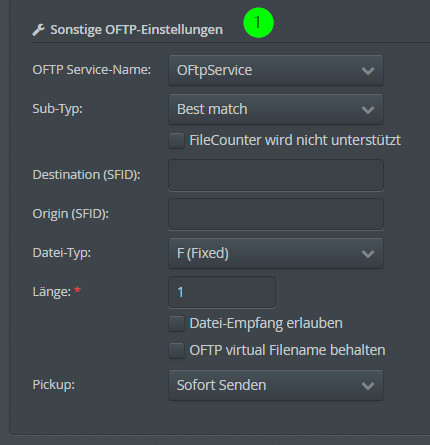Click the Sonstige OFTP-Einstellungen section heading
The image size is (430, 445).
pos(137,30)
